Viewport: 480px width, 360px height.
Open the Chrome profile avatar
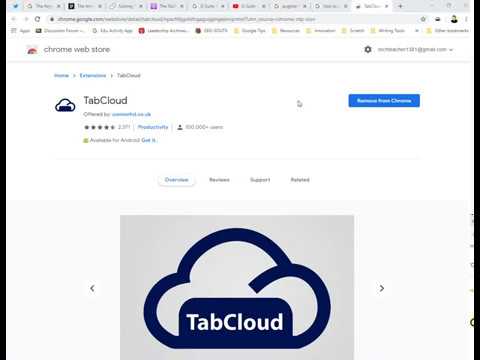tap(454, 19)
